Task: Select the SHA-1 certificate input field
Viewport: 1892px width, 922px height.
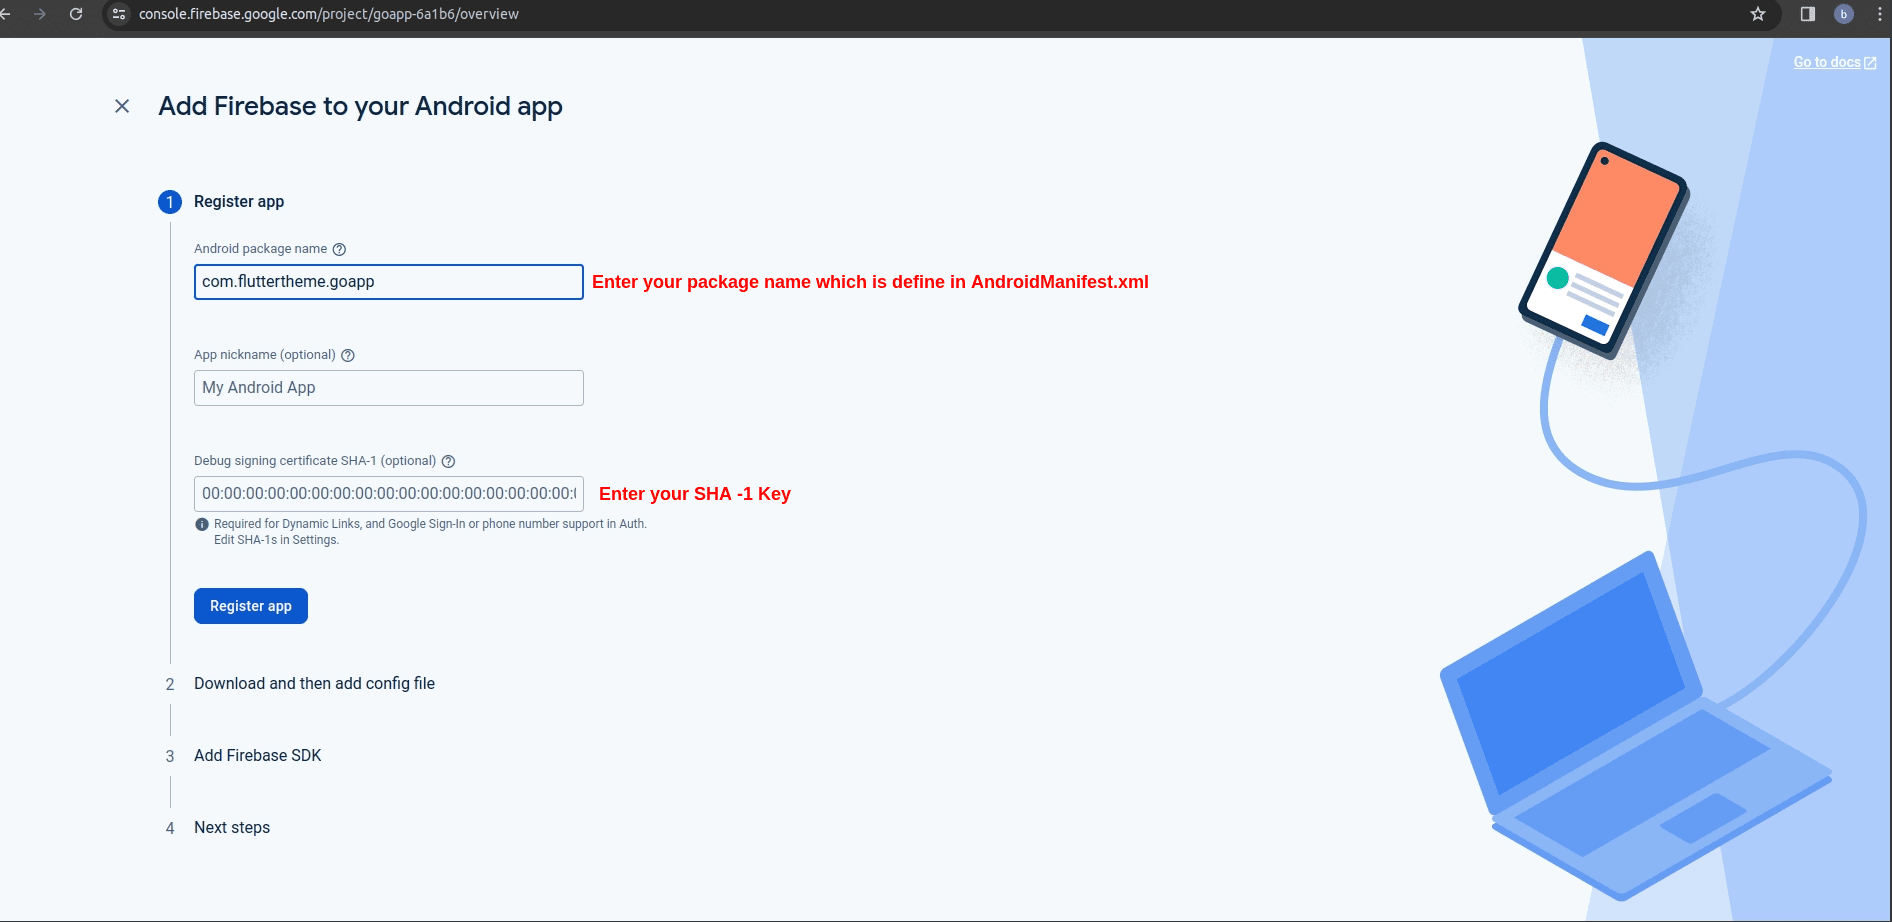Action: coord(388,494)
